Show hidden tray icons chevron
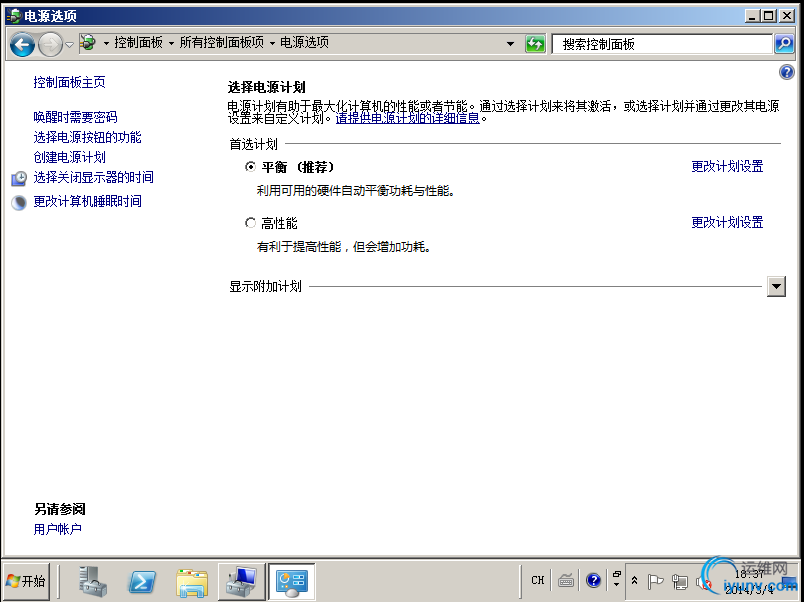The image size is (804, 602). coord(634,581)
